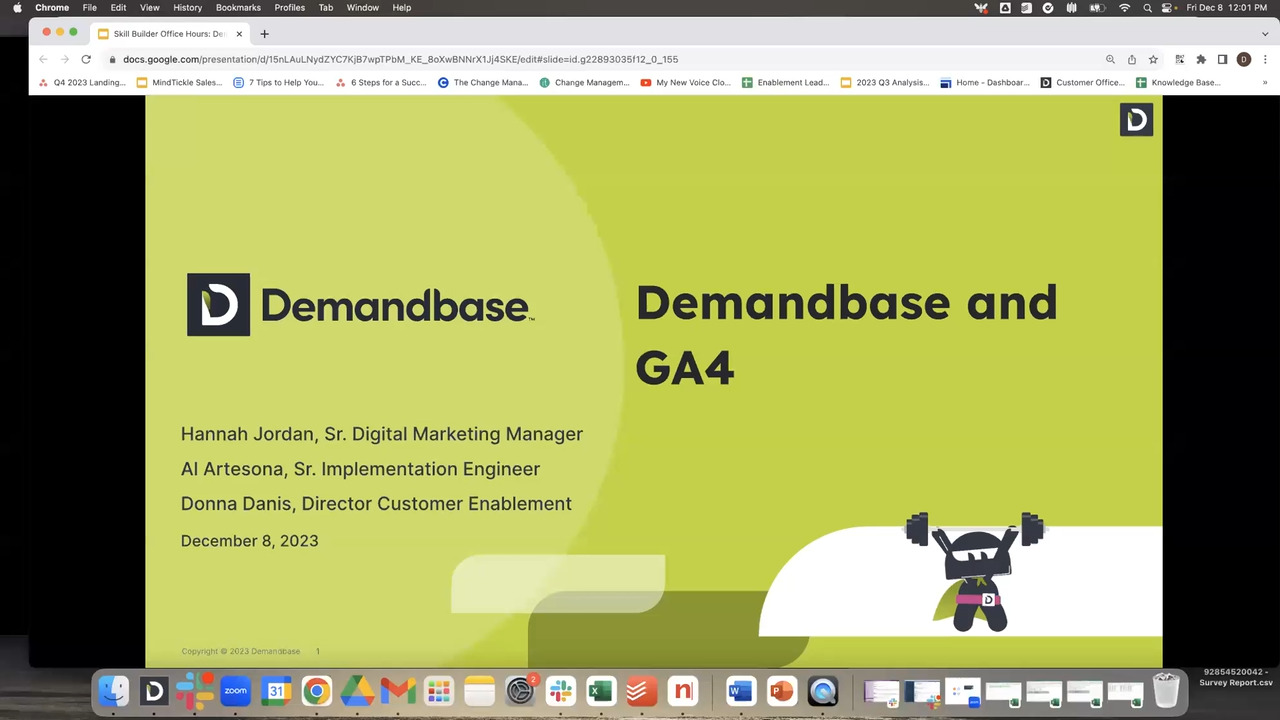The width and height of the screenshot is (1280, 720).
Task: Open Launchpad from the dock
Action: [x=439, y=691]
